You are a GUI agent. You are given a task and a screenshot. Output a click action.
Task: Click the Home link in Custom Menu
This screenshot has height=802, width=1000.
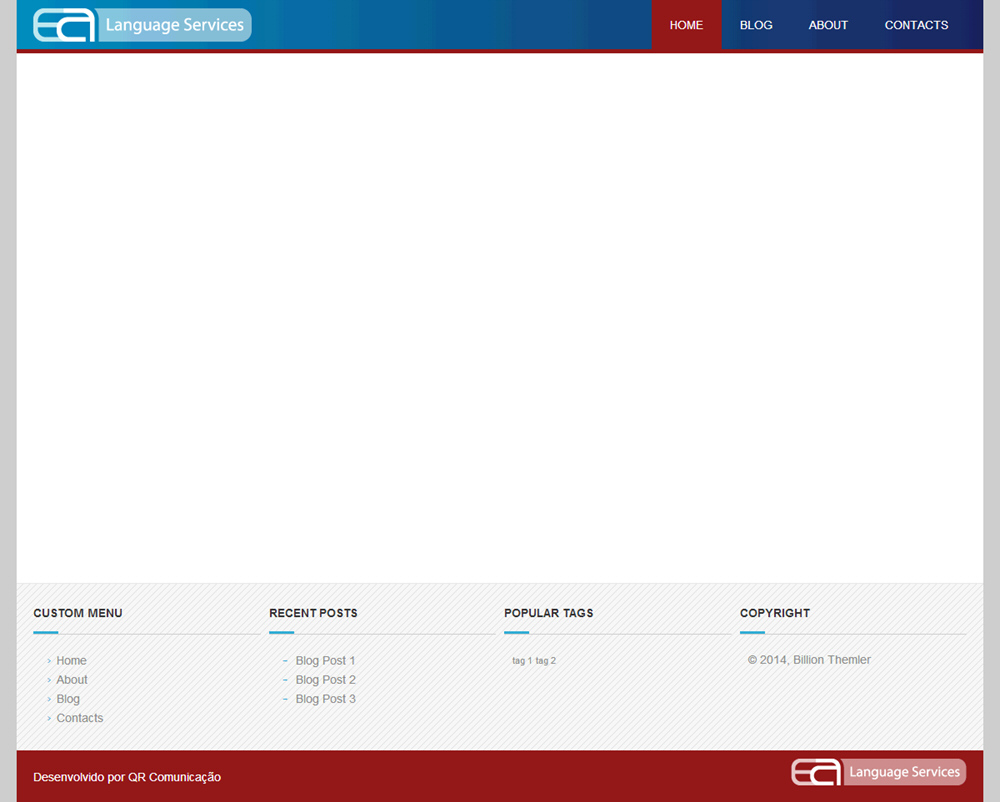pos(71,660)
